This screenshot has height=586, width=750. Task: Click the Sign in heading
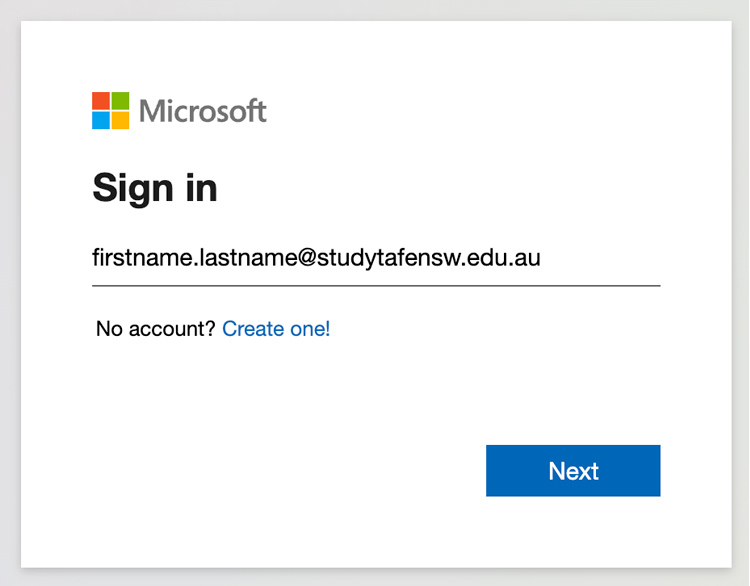155,188
